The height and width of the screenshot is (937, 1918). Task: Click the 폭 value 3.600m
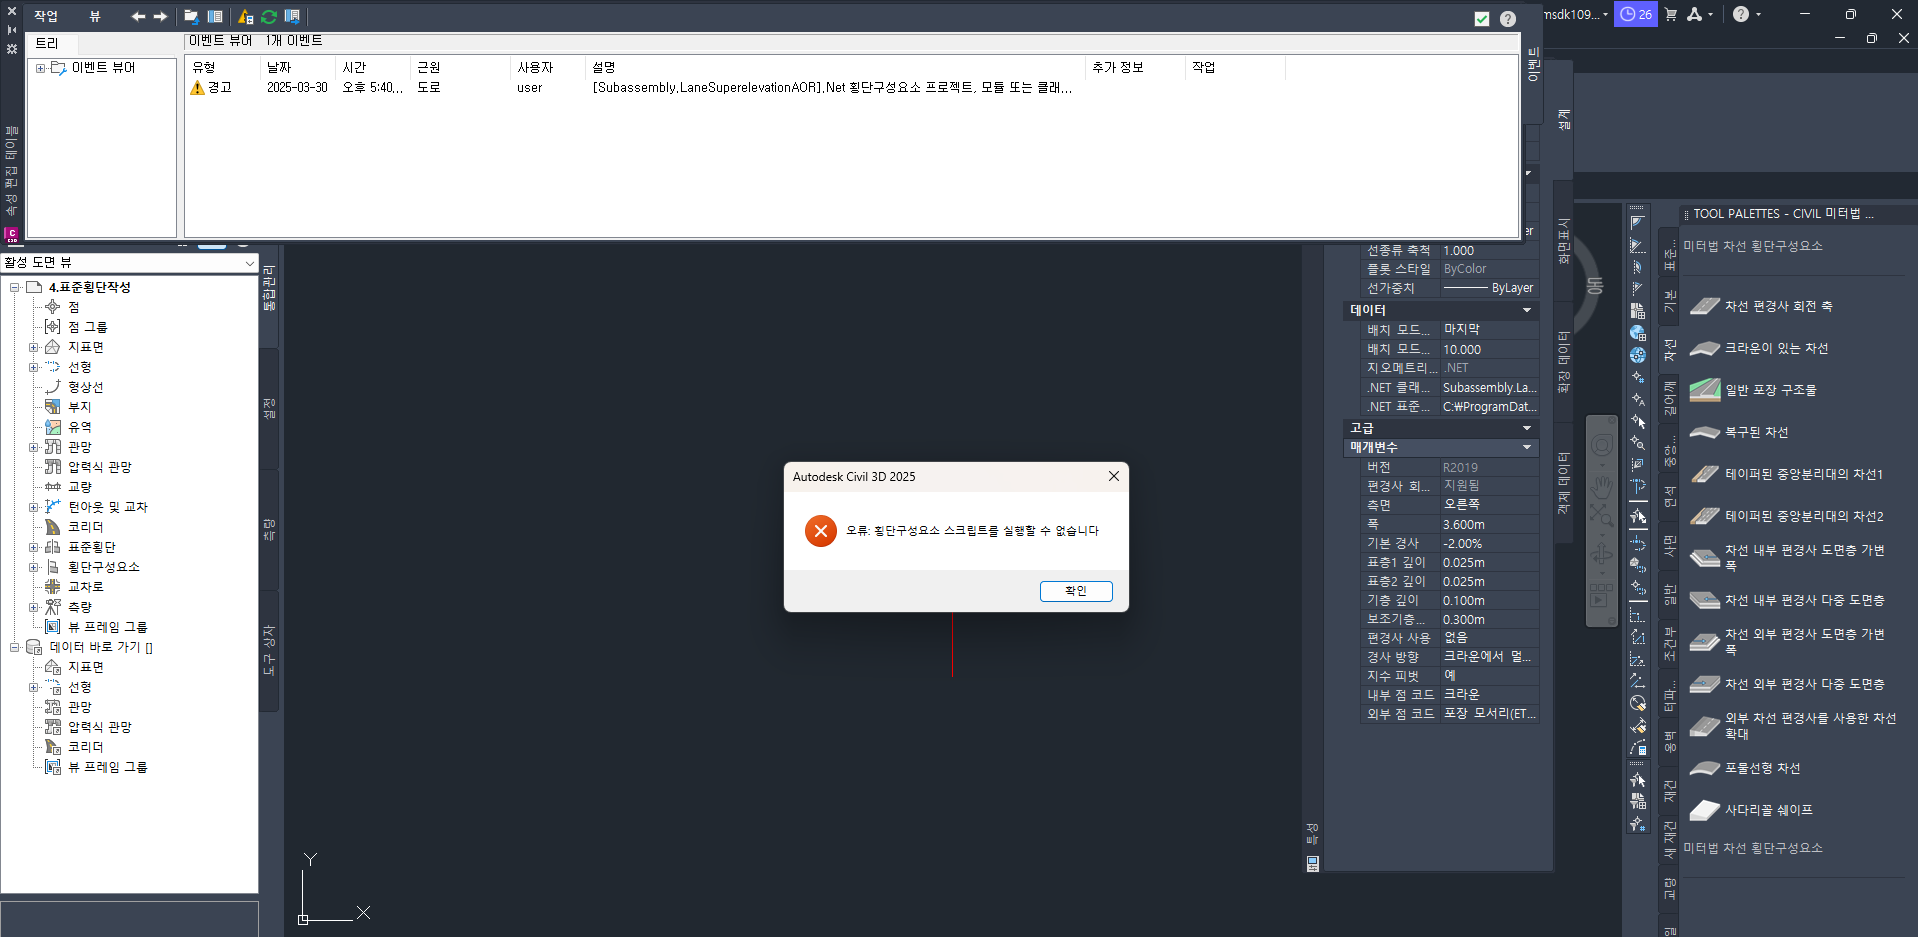pyautogui.click(x=1488, y=525)
